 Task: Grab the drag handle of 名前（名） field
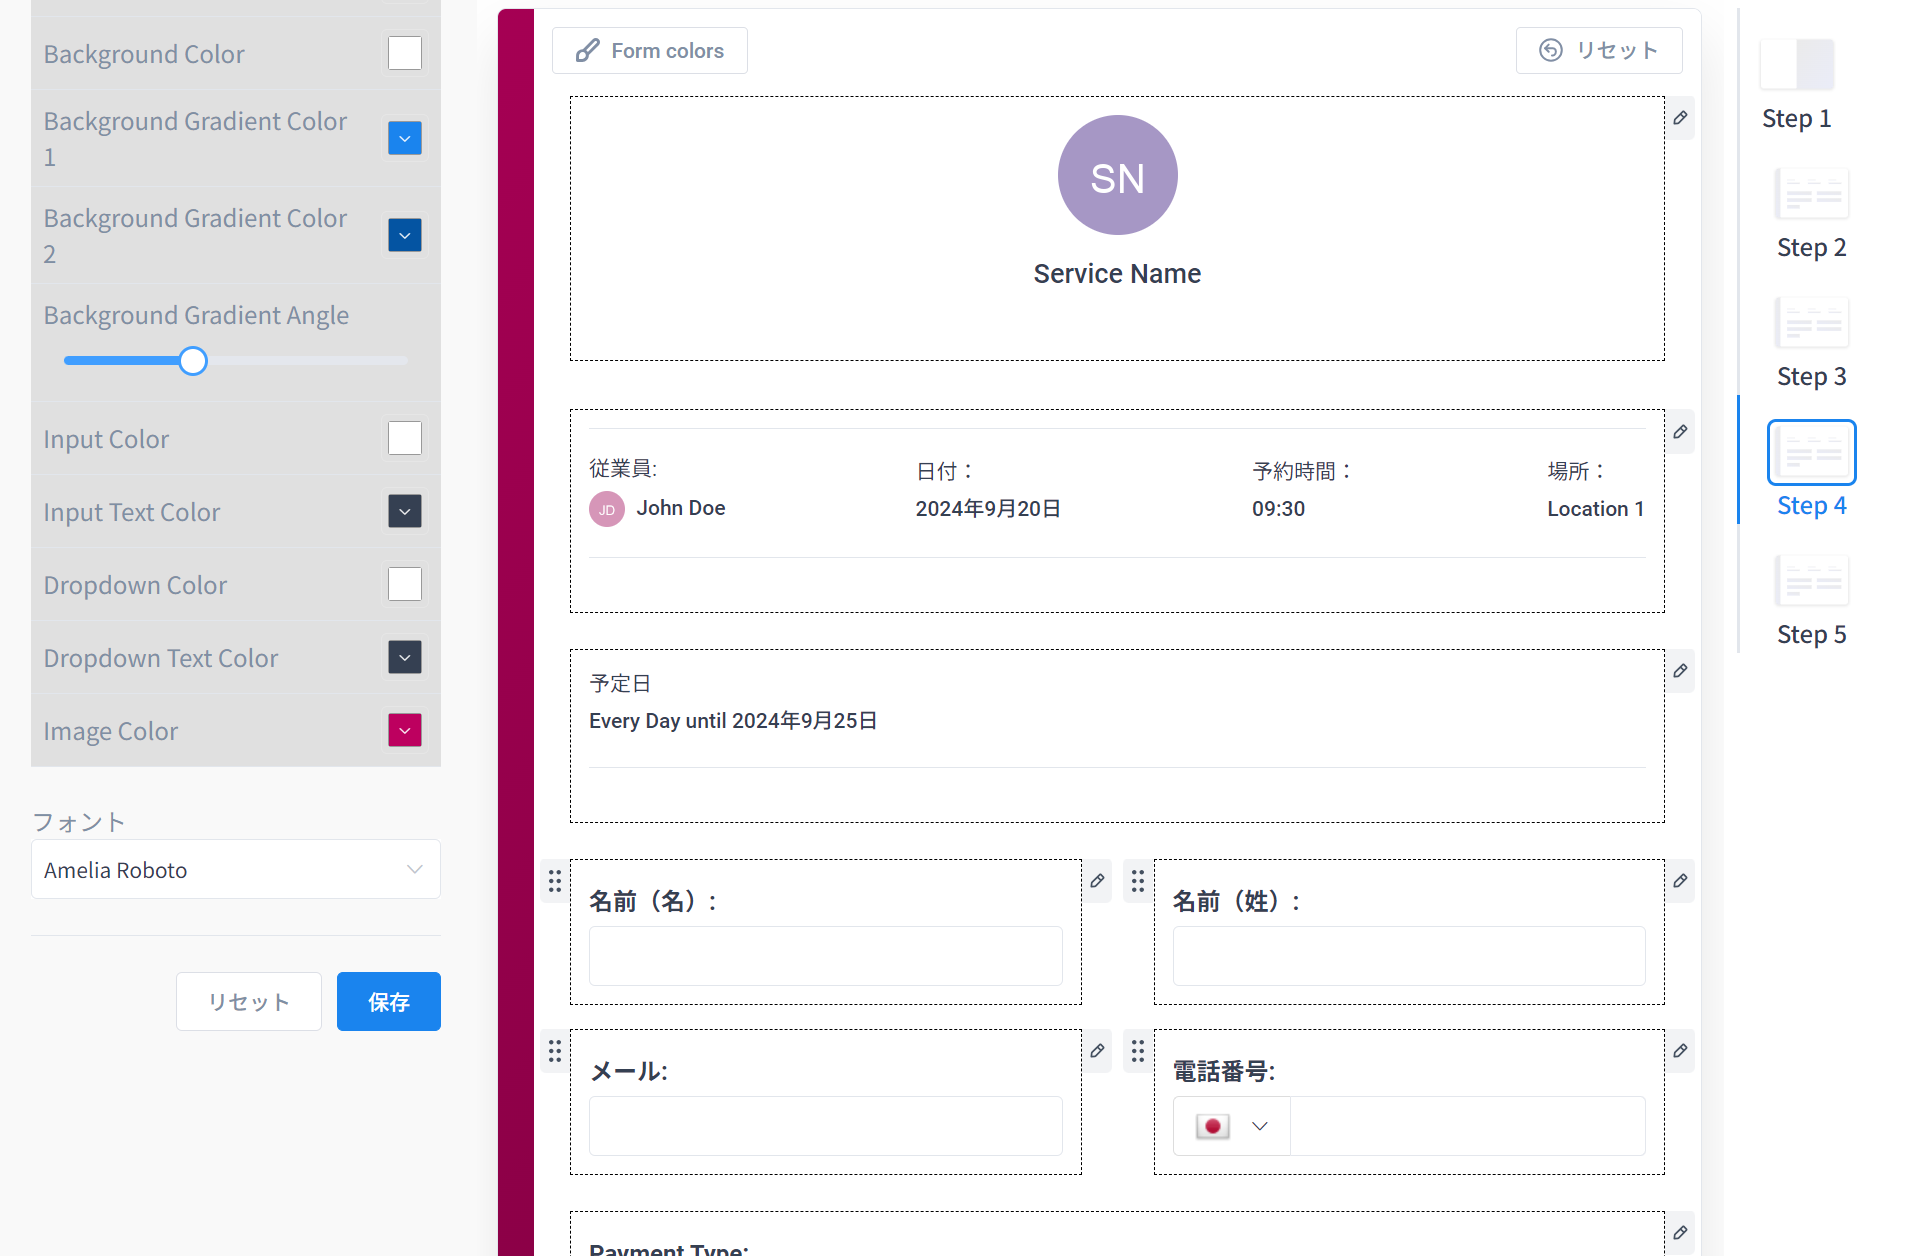tap(555, 881)
